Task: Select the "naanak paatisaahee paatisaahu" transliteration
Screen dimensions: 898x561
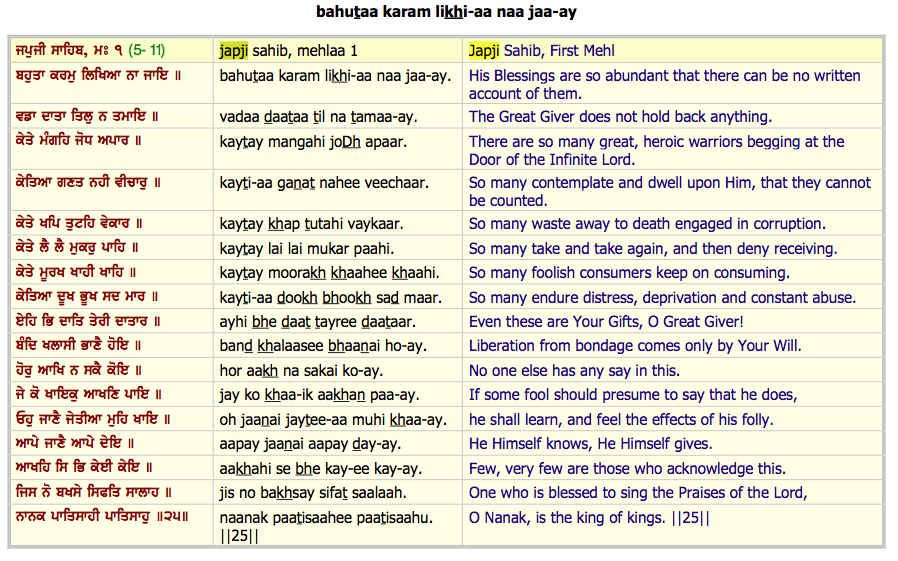Action: point(326,518)
